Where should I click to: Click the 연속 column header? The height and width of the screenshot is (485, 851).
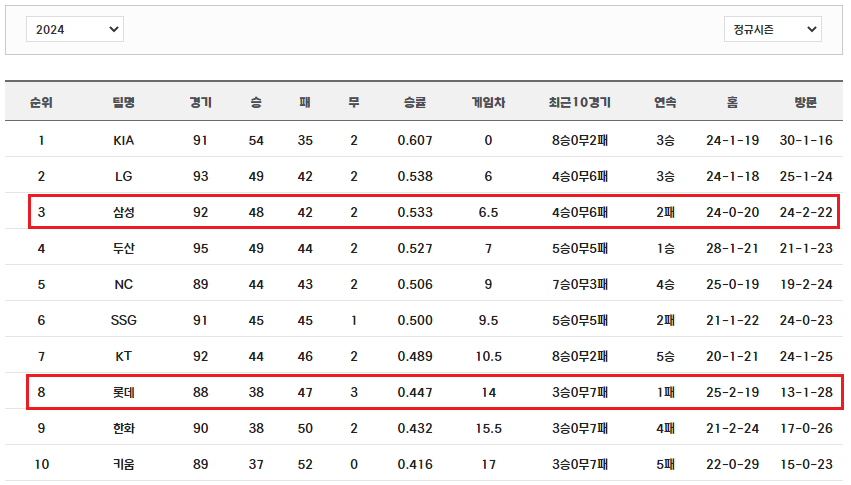tap(665, 102)
